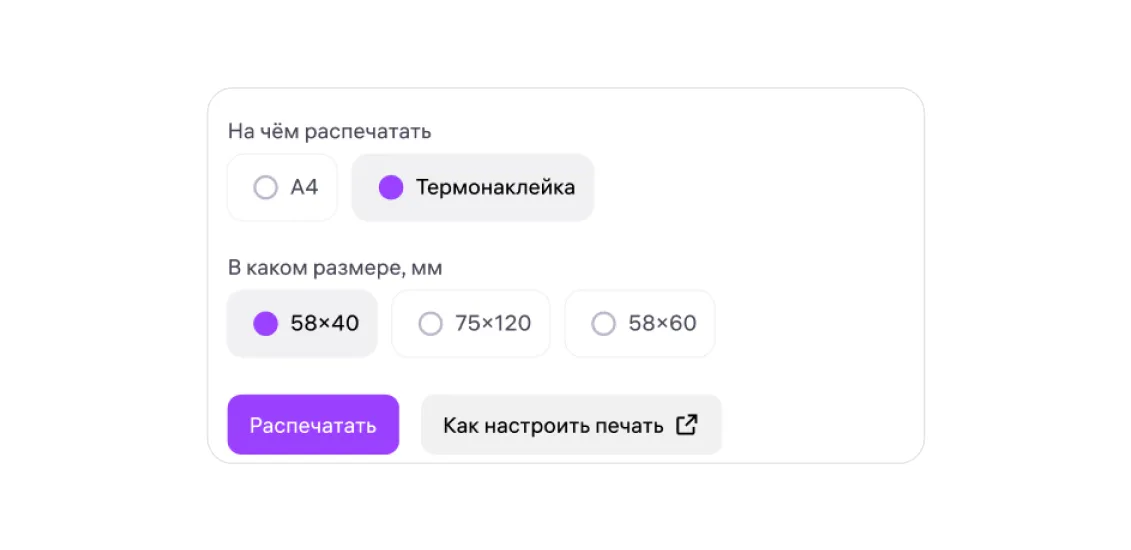
Task: Pick the 75×120 size chip
Action: 471,323
